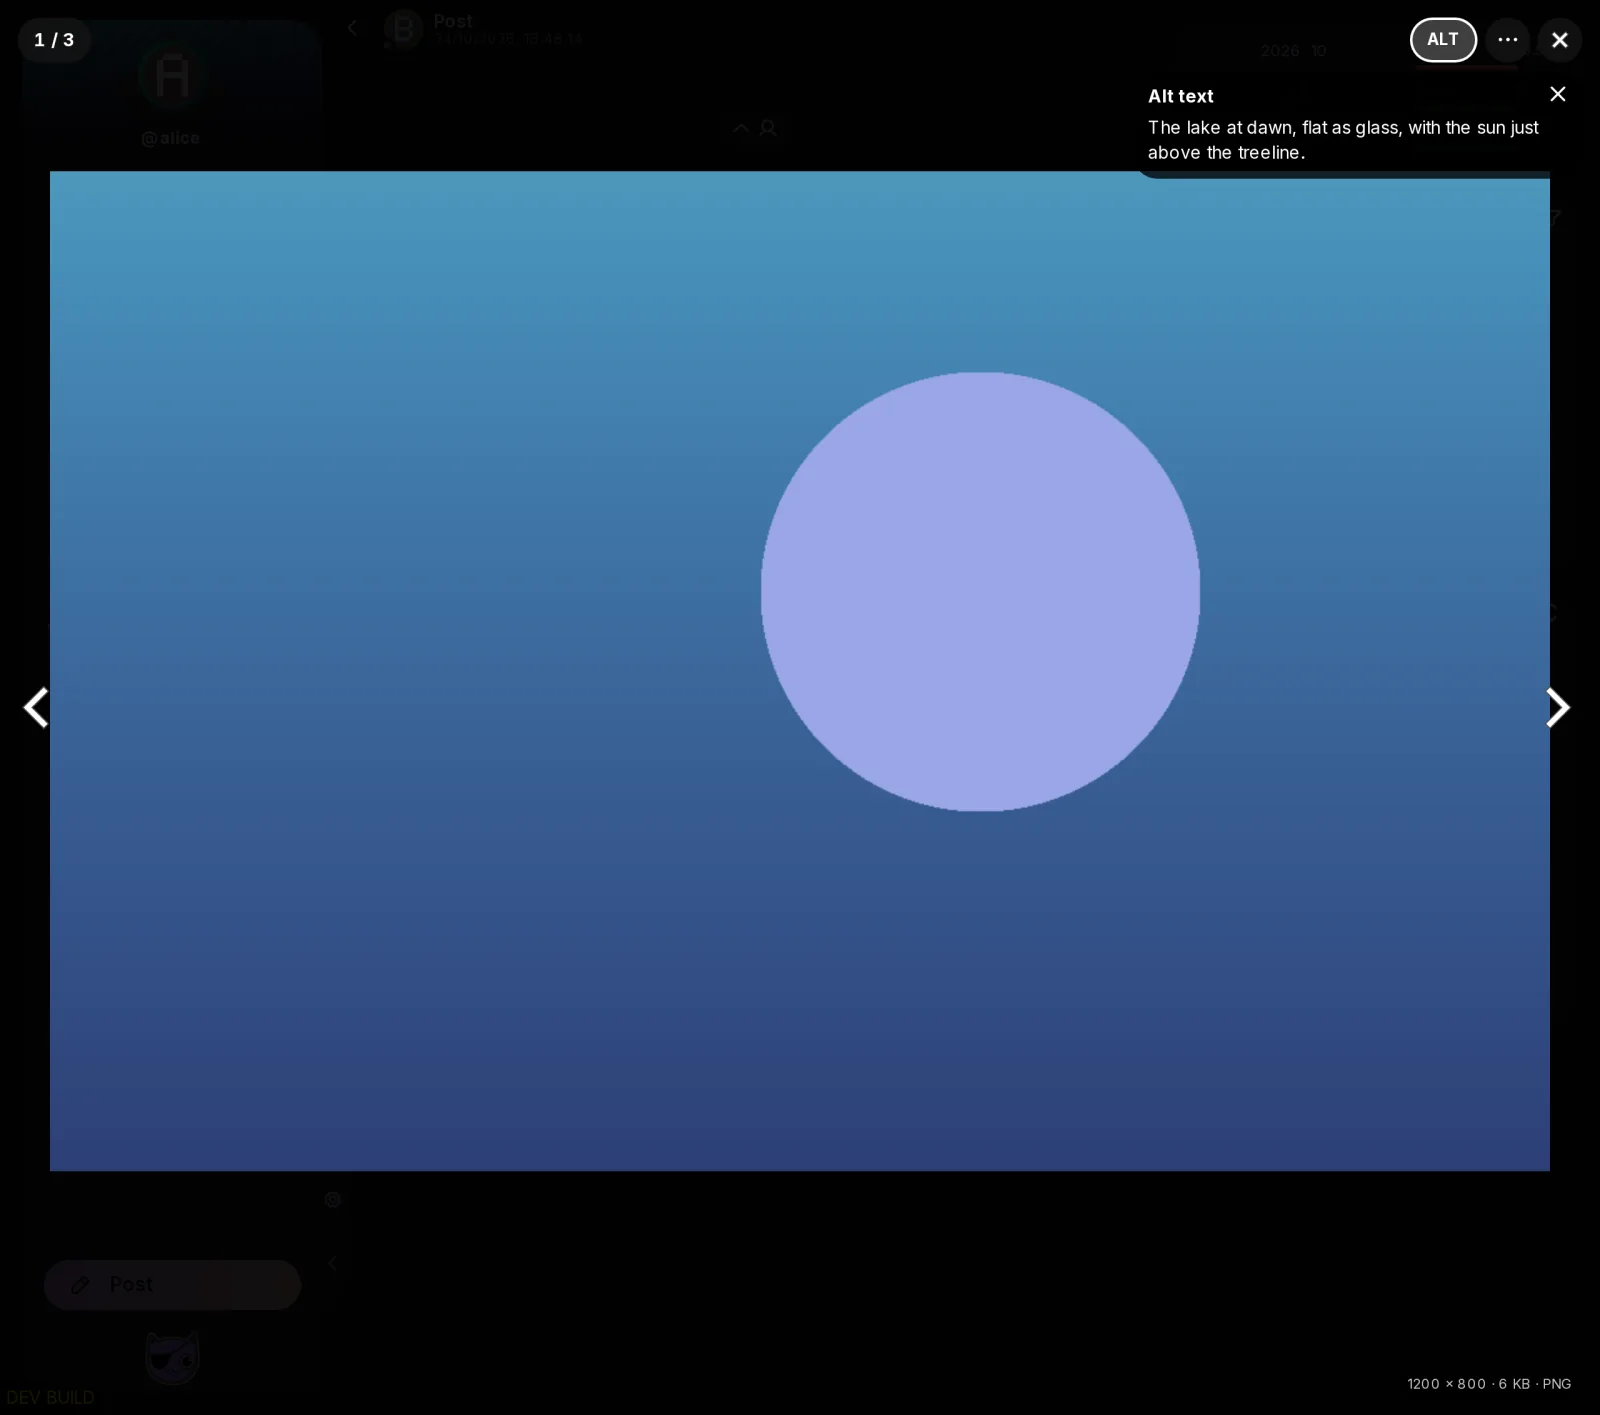The image size is (1600, 1415).
Task: Toggle the ALT text button
Action: pos(1443,40)
